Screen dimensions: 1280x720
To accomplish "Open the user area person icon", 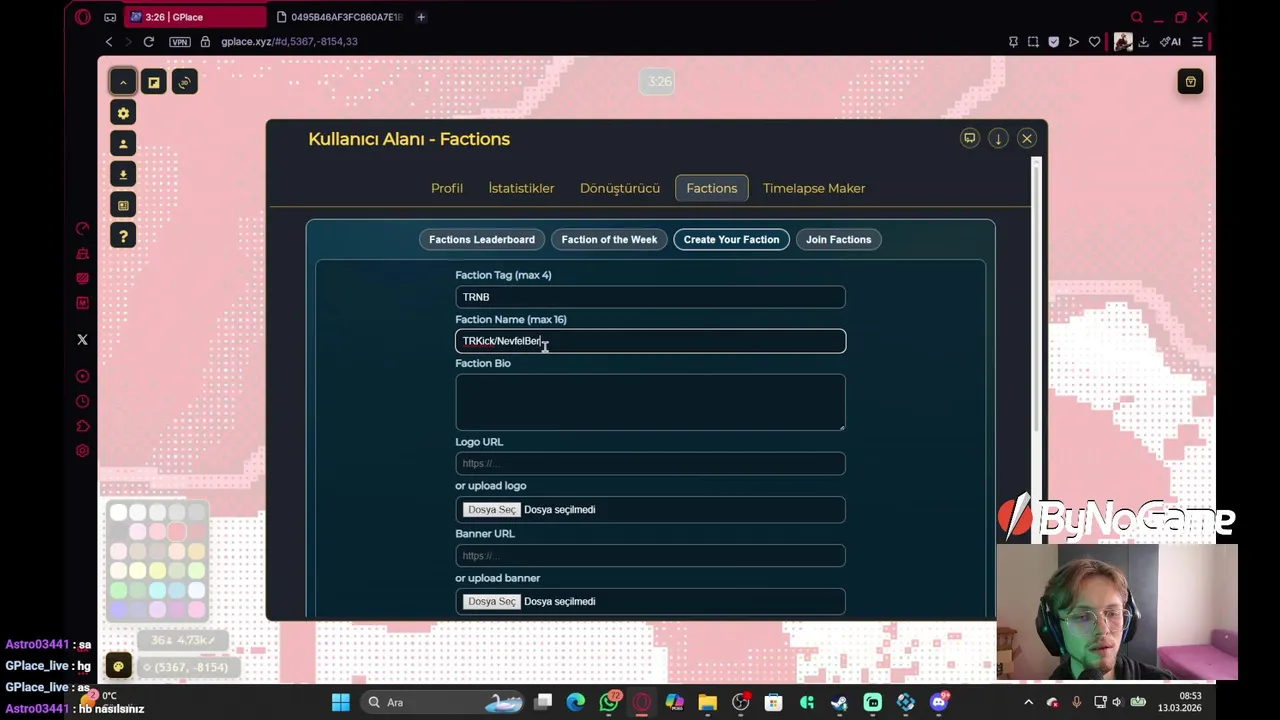I will (123, 144).
